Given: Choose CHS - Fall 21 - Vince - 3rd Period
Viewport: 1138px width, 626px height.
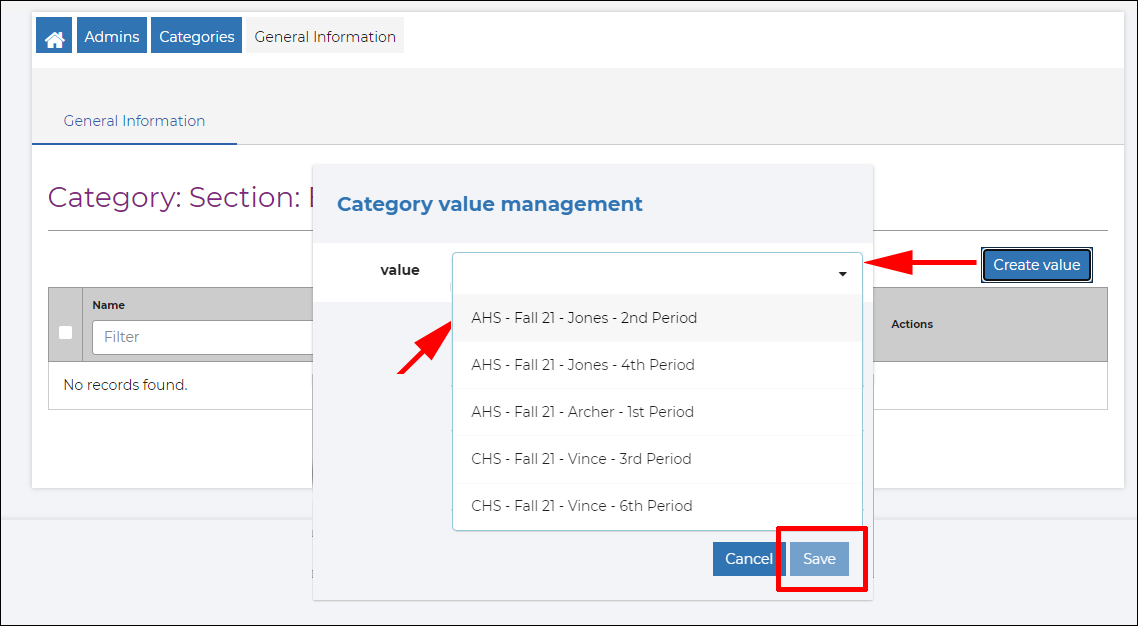Looking at the screenshot, I should click(x=658, y=458).
